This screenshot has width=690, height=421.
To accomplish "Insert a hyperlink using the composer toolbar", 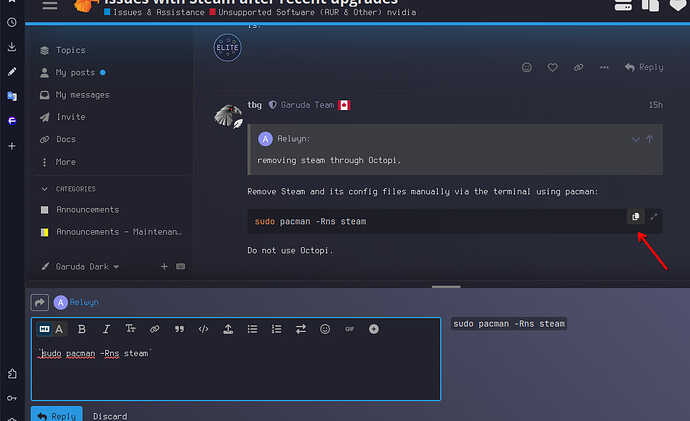I will [x=155, y=329].
